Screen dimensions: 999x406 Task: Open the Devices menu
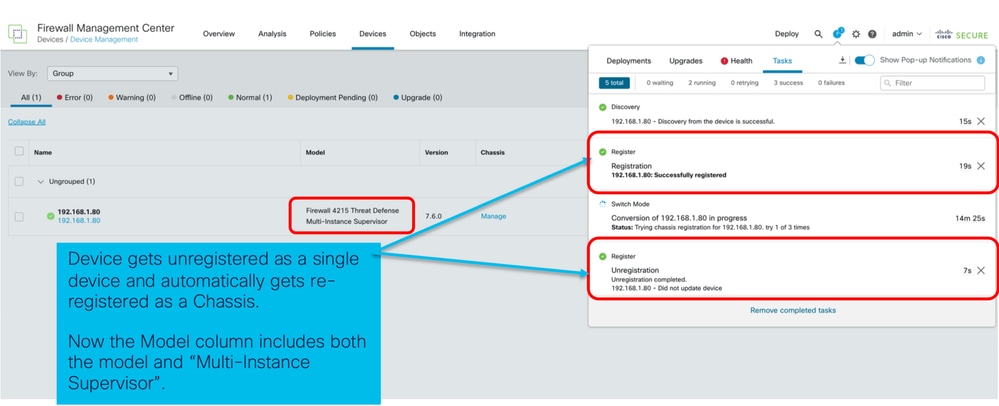[x=373, y=34]
